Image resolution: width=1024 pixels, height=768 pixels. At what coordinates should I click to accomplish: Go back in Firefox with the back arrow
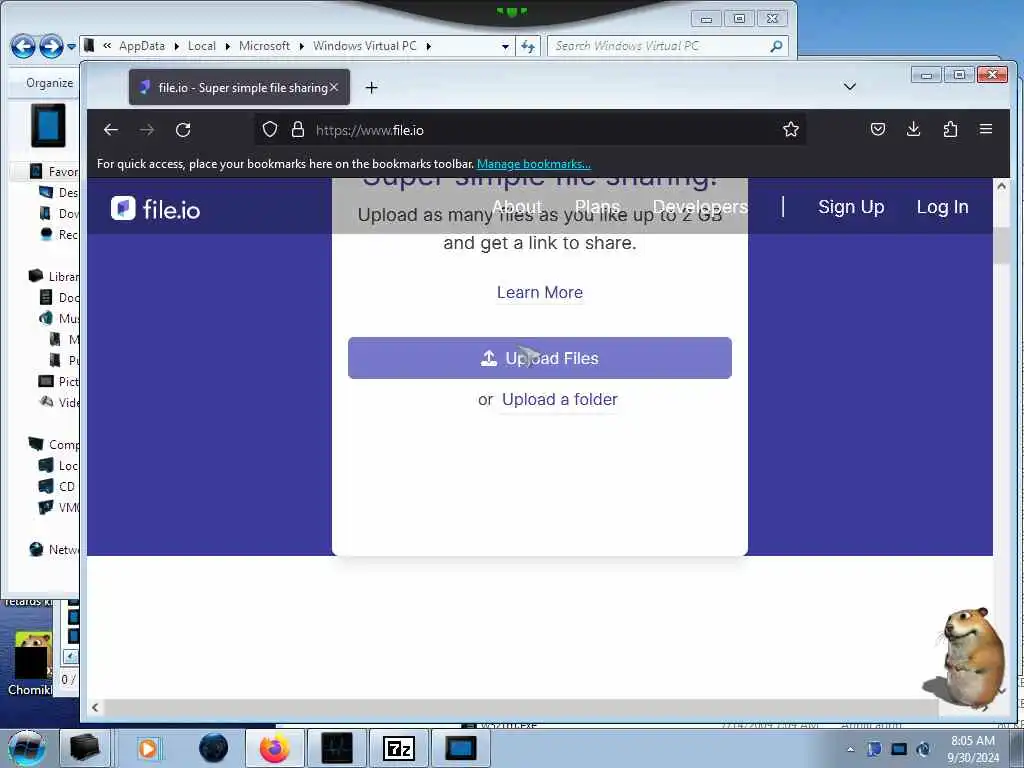111,130
